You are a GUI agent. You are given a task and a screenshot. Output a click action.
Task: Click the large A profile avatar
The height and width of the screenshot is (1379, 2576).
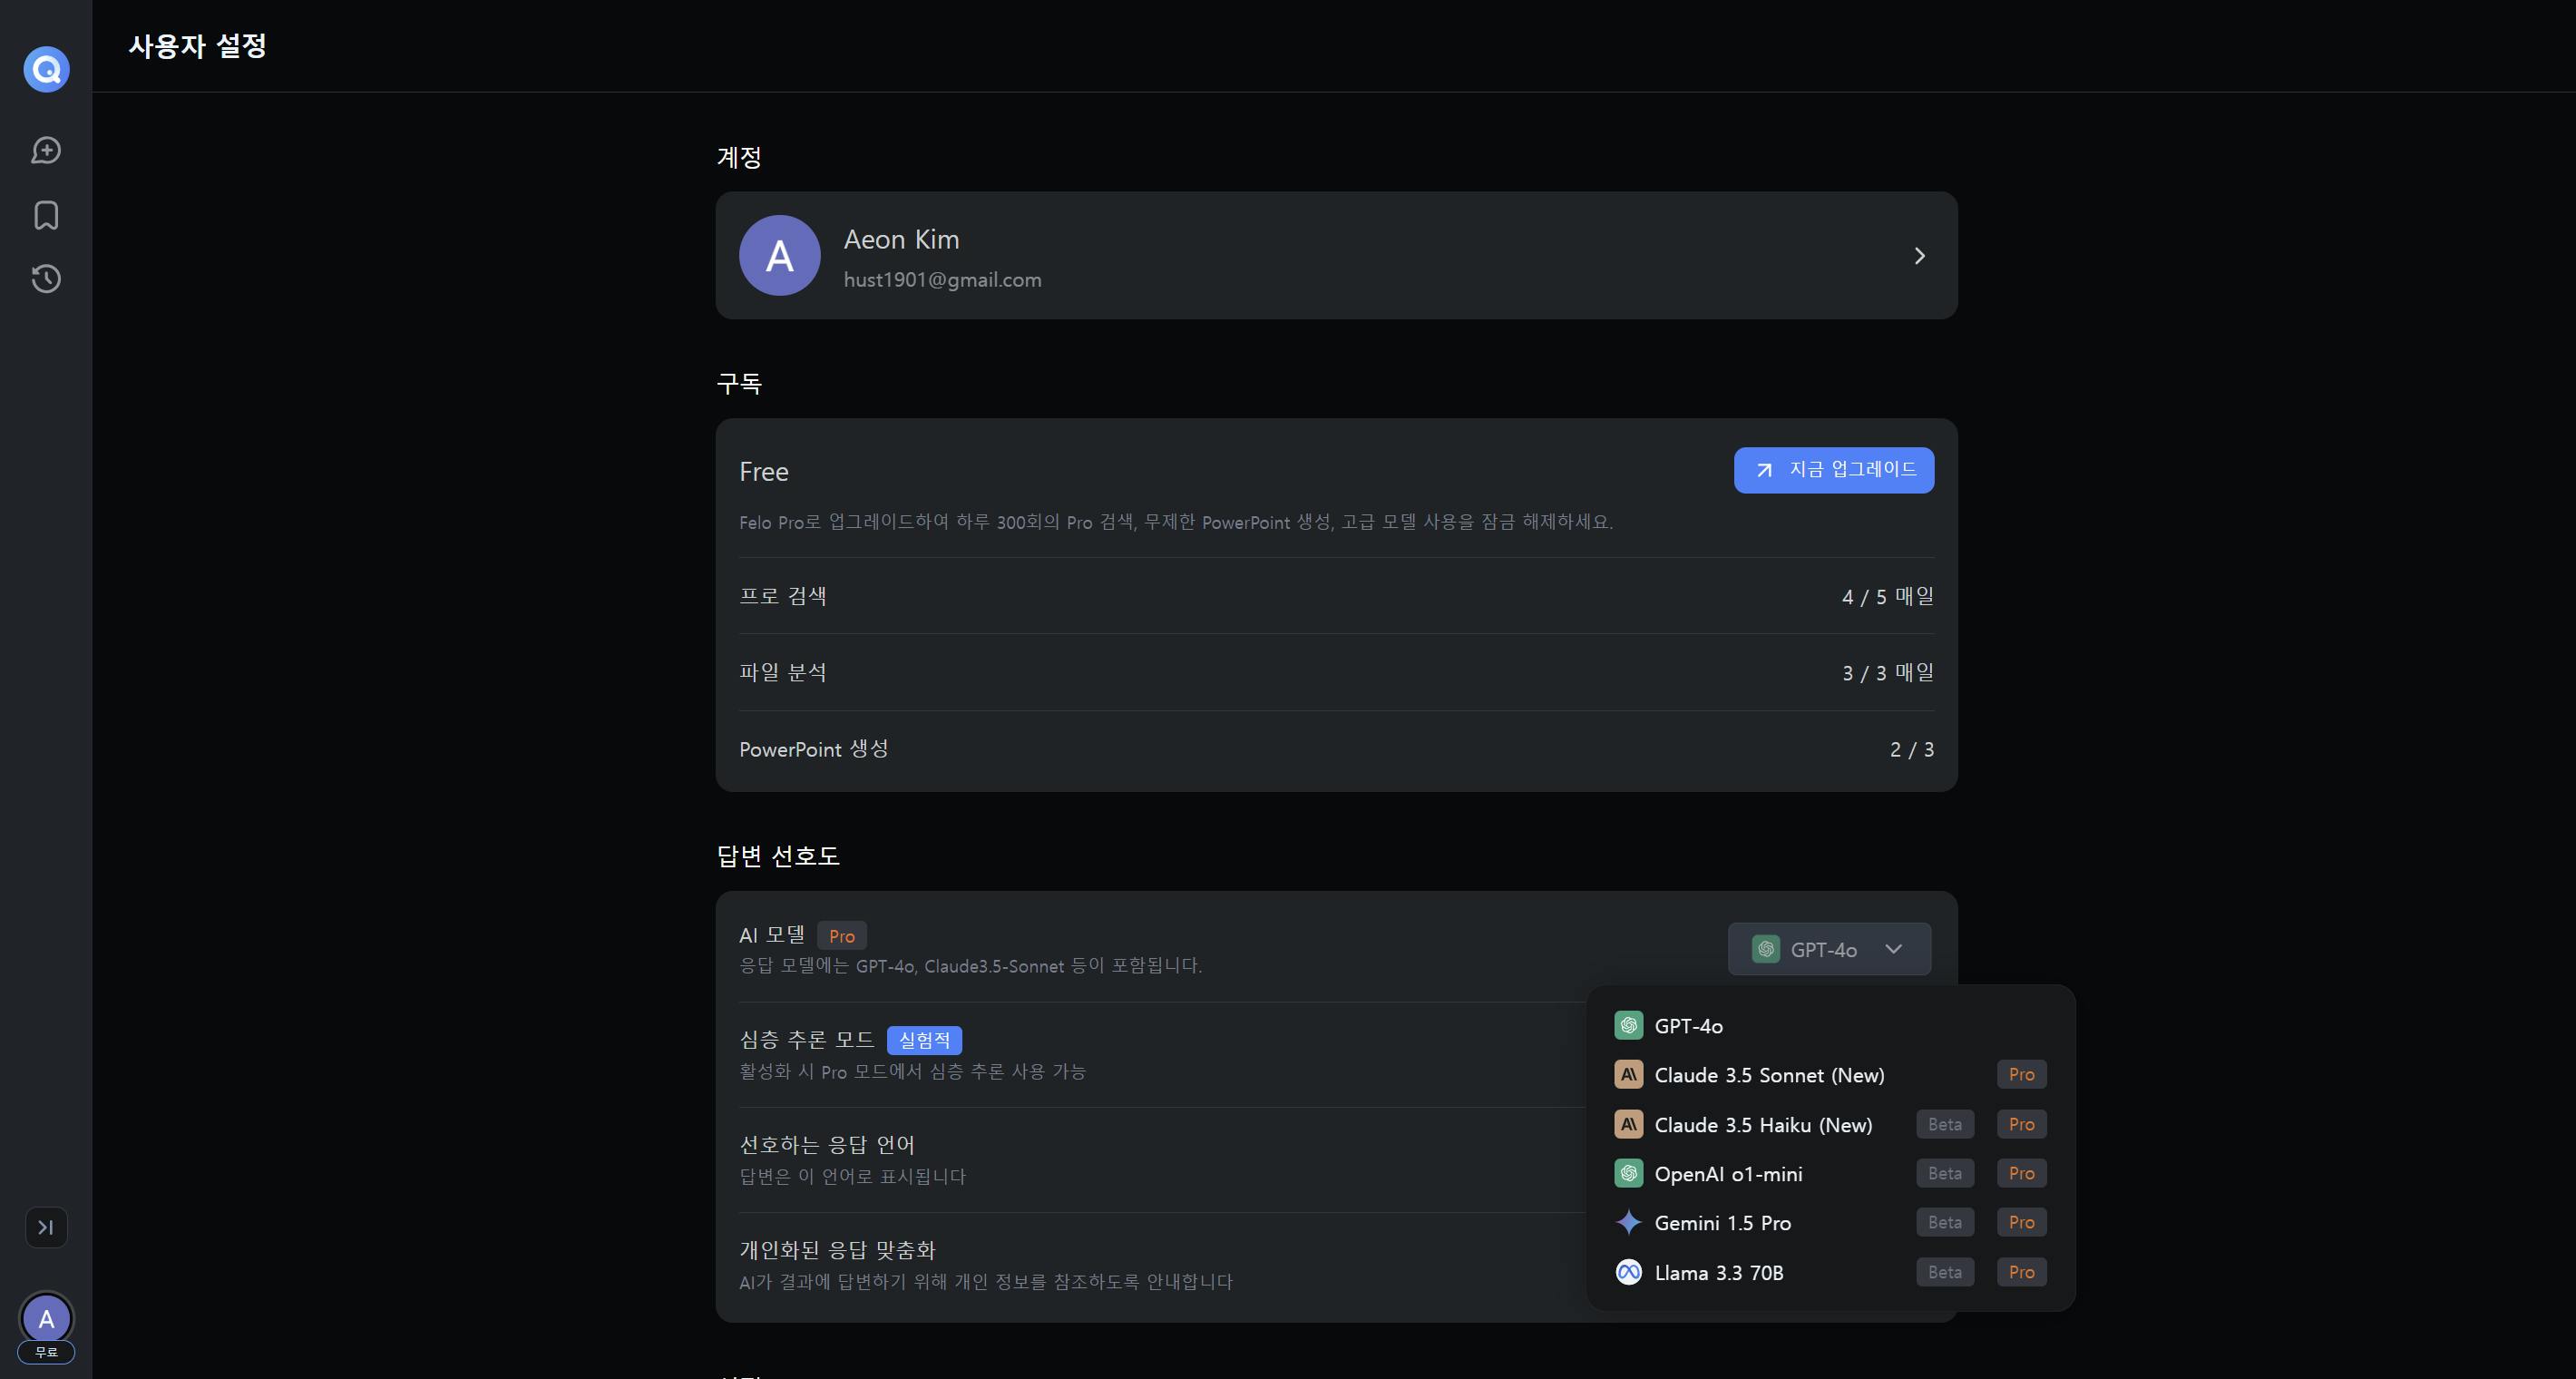coord(779,256)
